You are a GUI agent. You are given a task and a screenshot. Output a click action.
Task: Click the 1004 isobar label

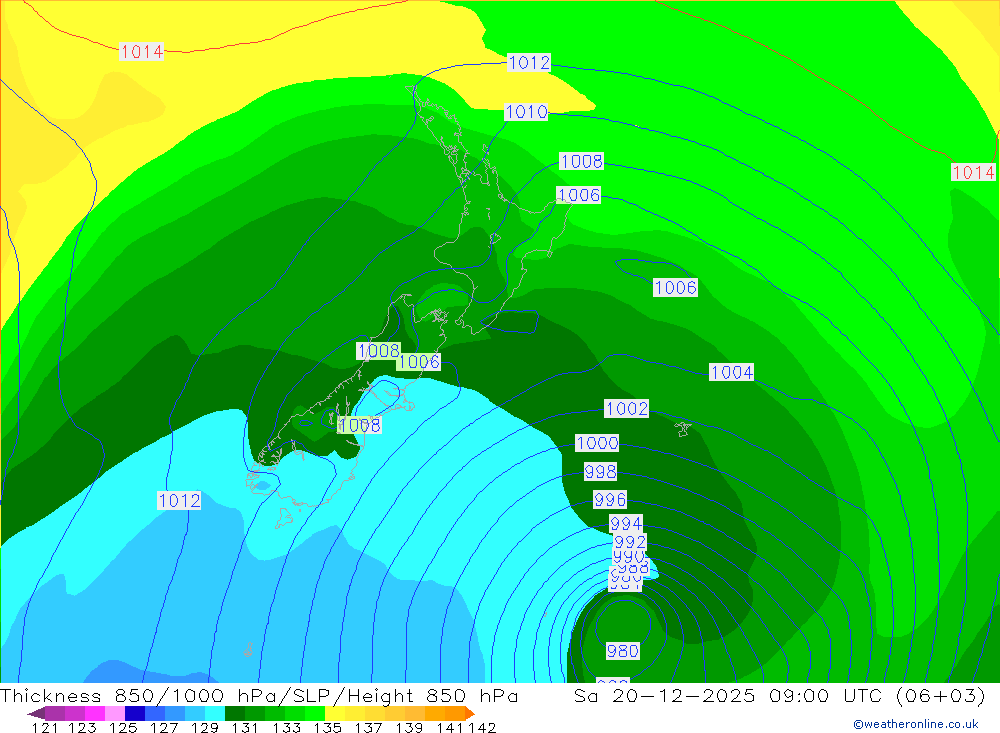click(x=732, y=372)
